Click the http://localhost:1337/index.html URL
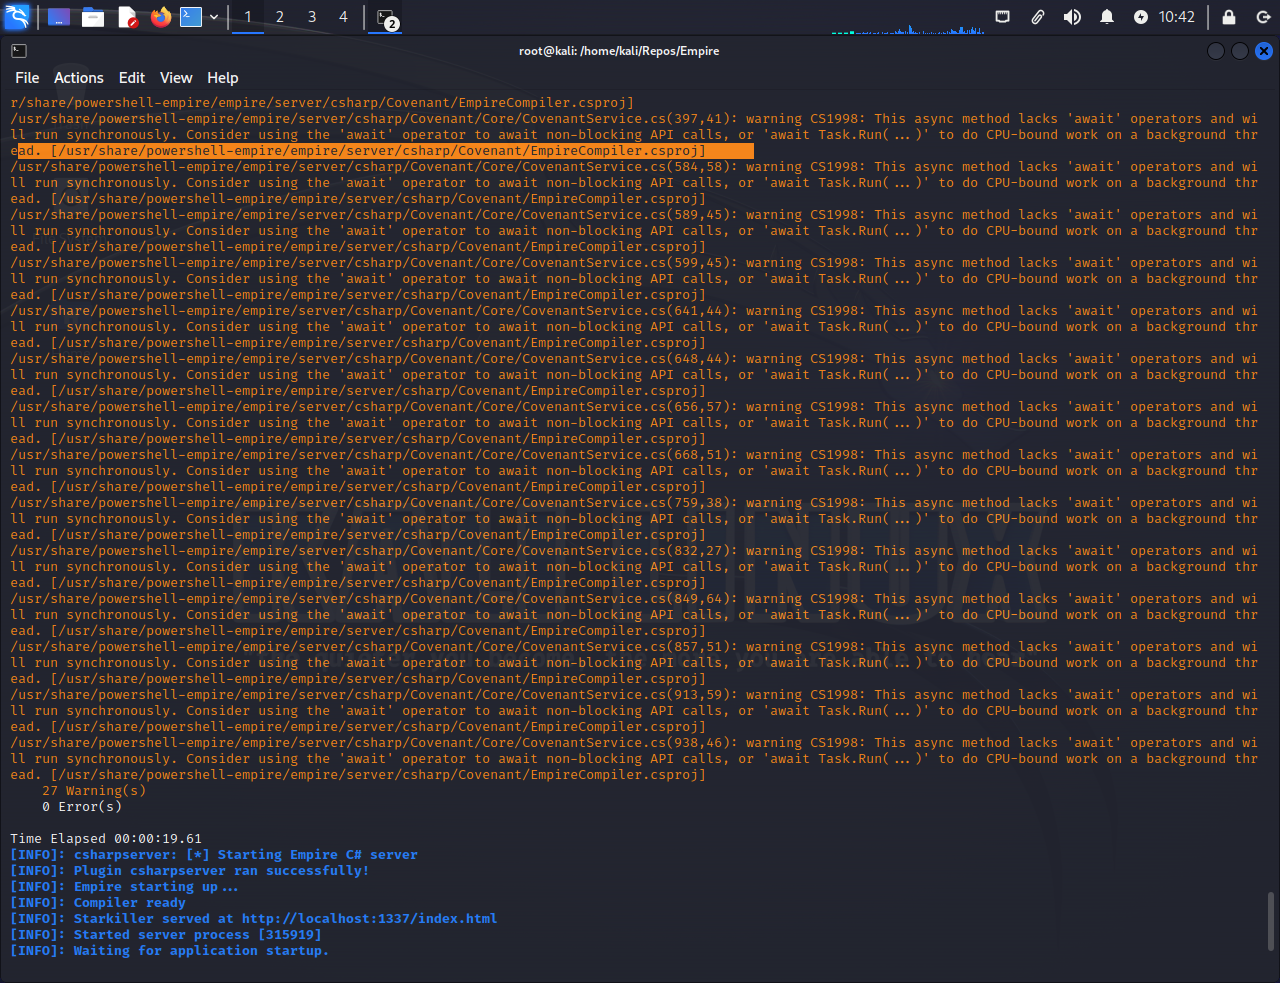Screen dimensions: 1280x983 [x=369, y=919]
